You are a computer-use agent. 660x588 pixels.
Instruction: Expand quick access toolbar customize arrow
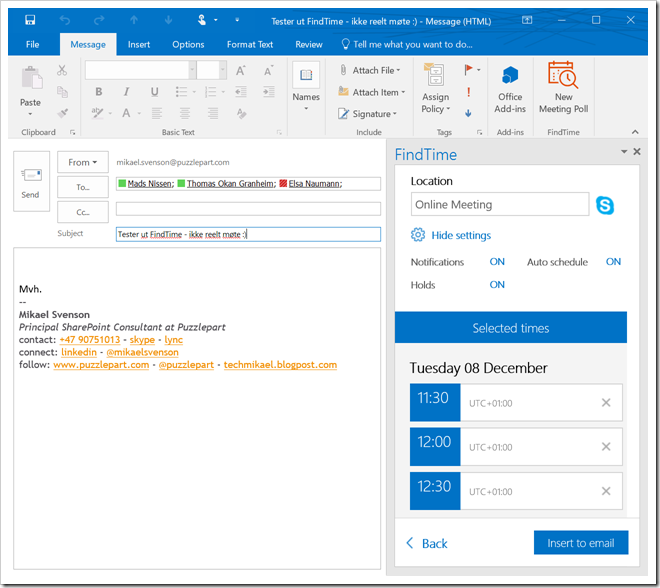pyautogui.click(x=237, y=20)
